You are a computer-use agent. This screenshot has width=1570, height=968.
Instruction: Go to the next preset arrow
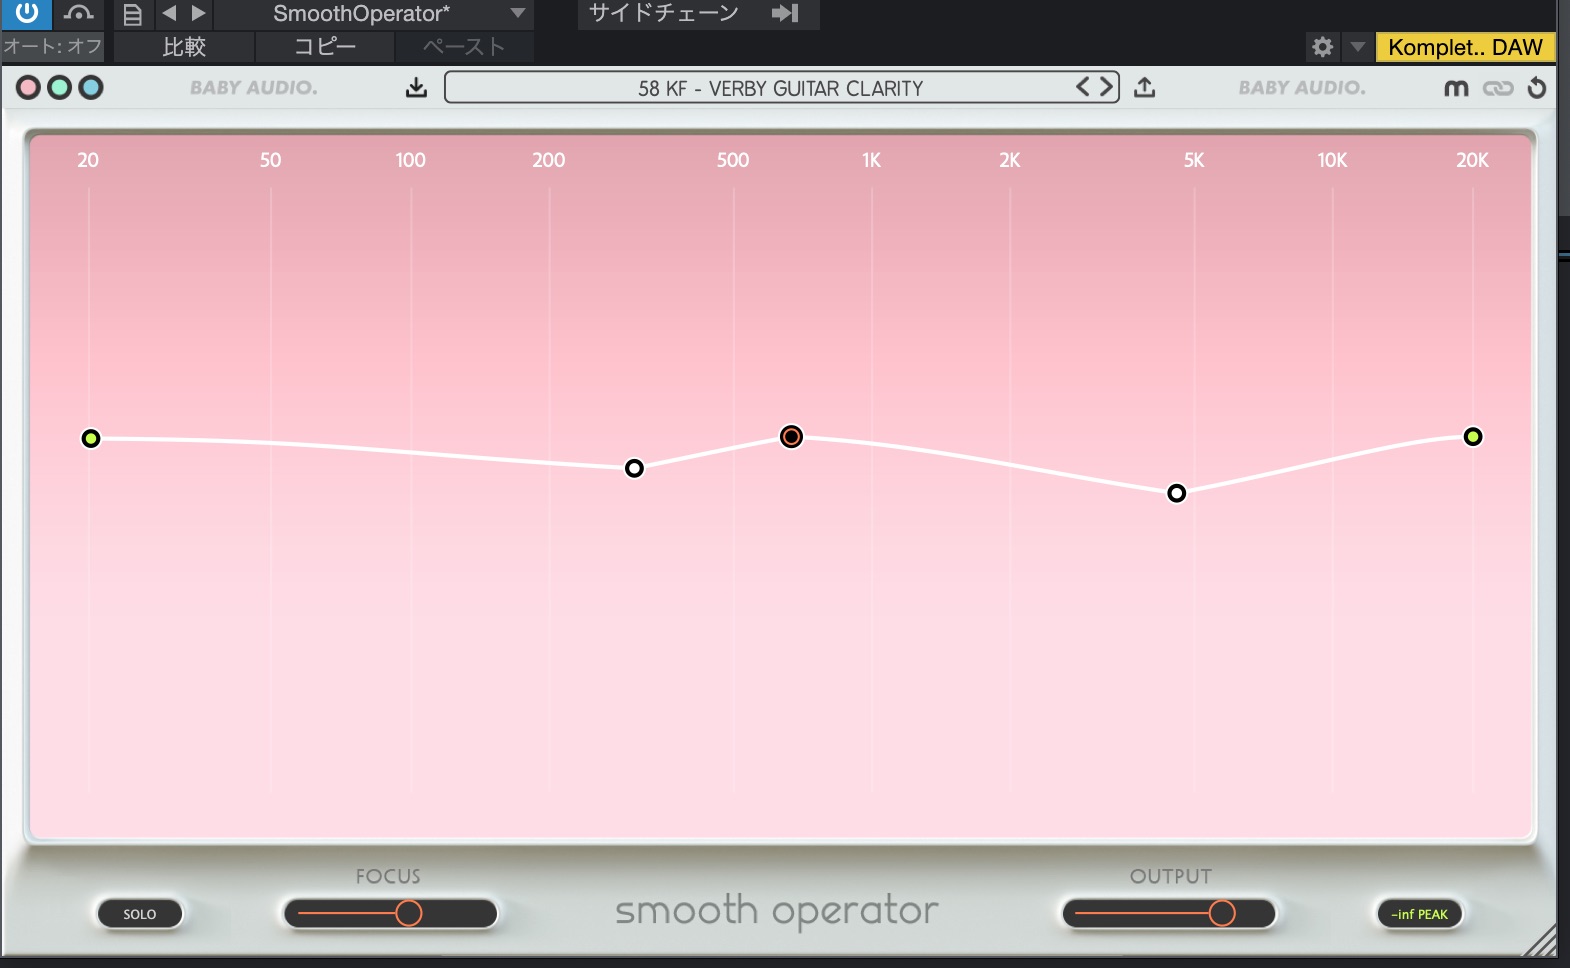[1106, 87]
